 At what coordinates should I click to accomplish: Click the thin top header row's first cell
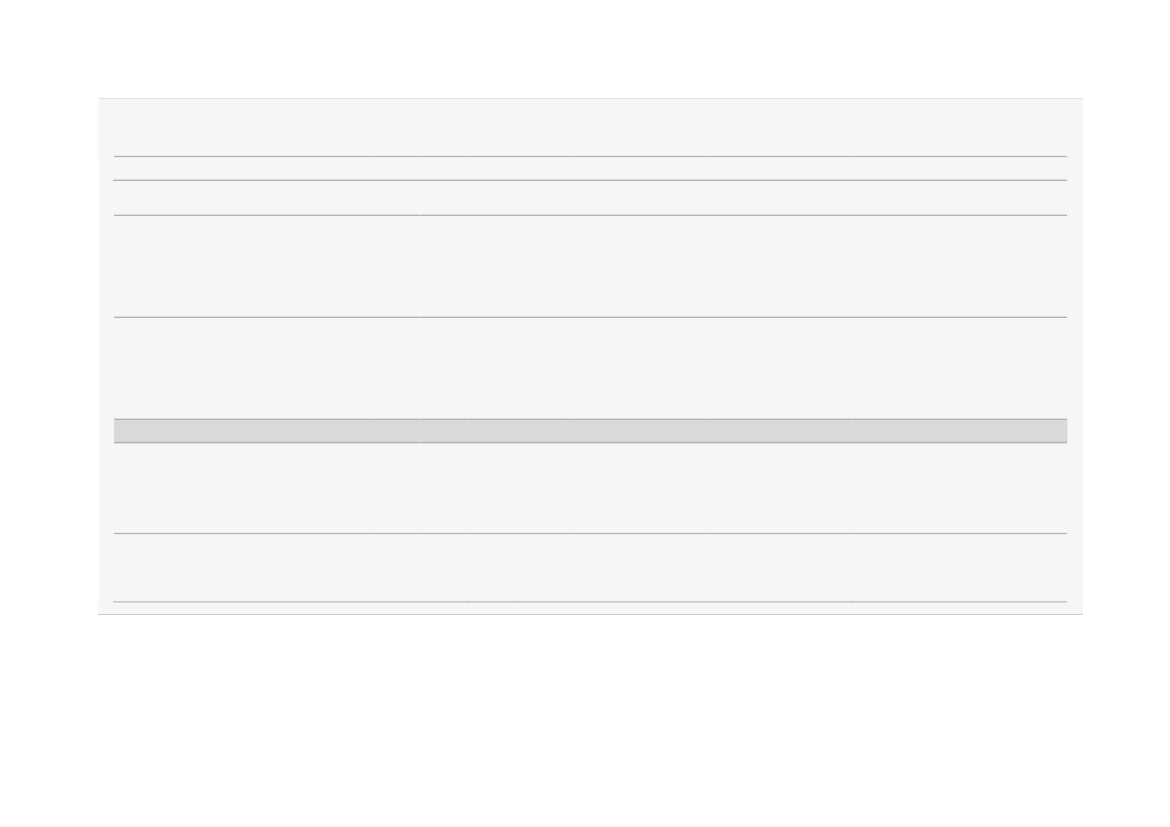(x=242, y=168)
